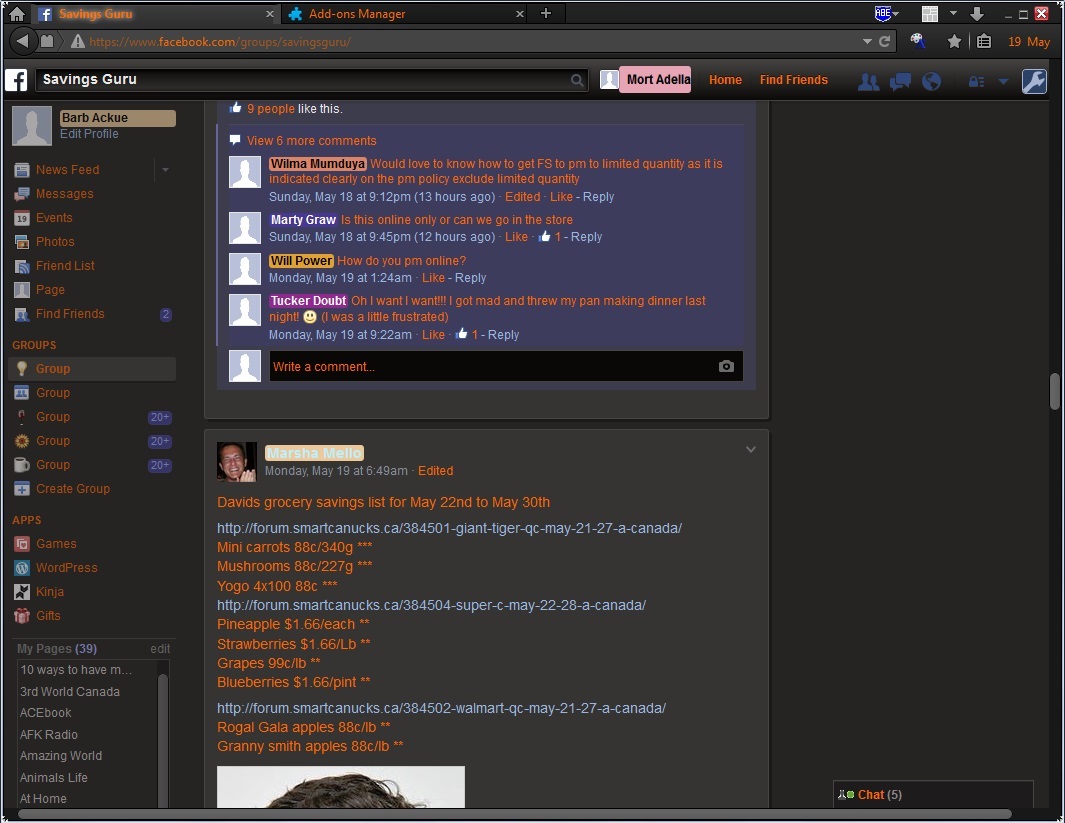
Task: Open privacy shortcuts lock icon
Action: (x=976, y=81)
